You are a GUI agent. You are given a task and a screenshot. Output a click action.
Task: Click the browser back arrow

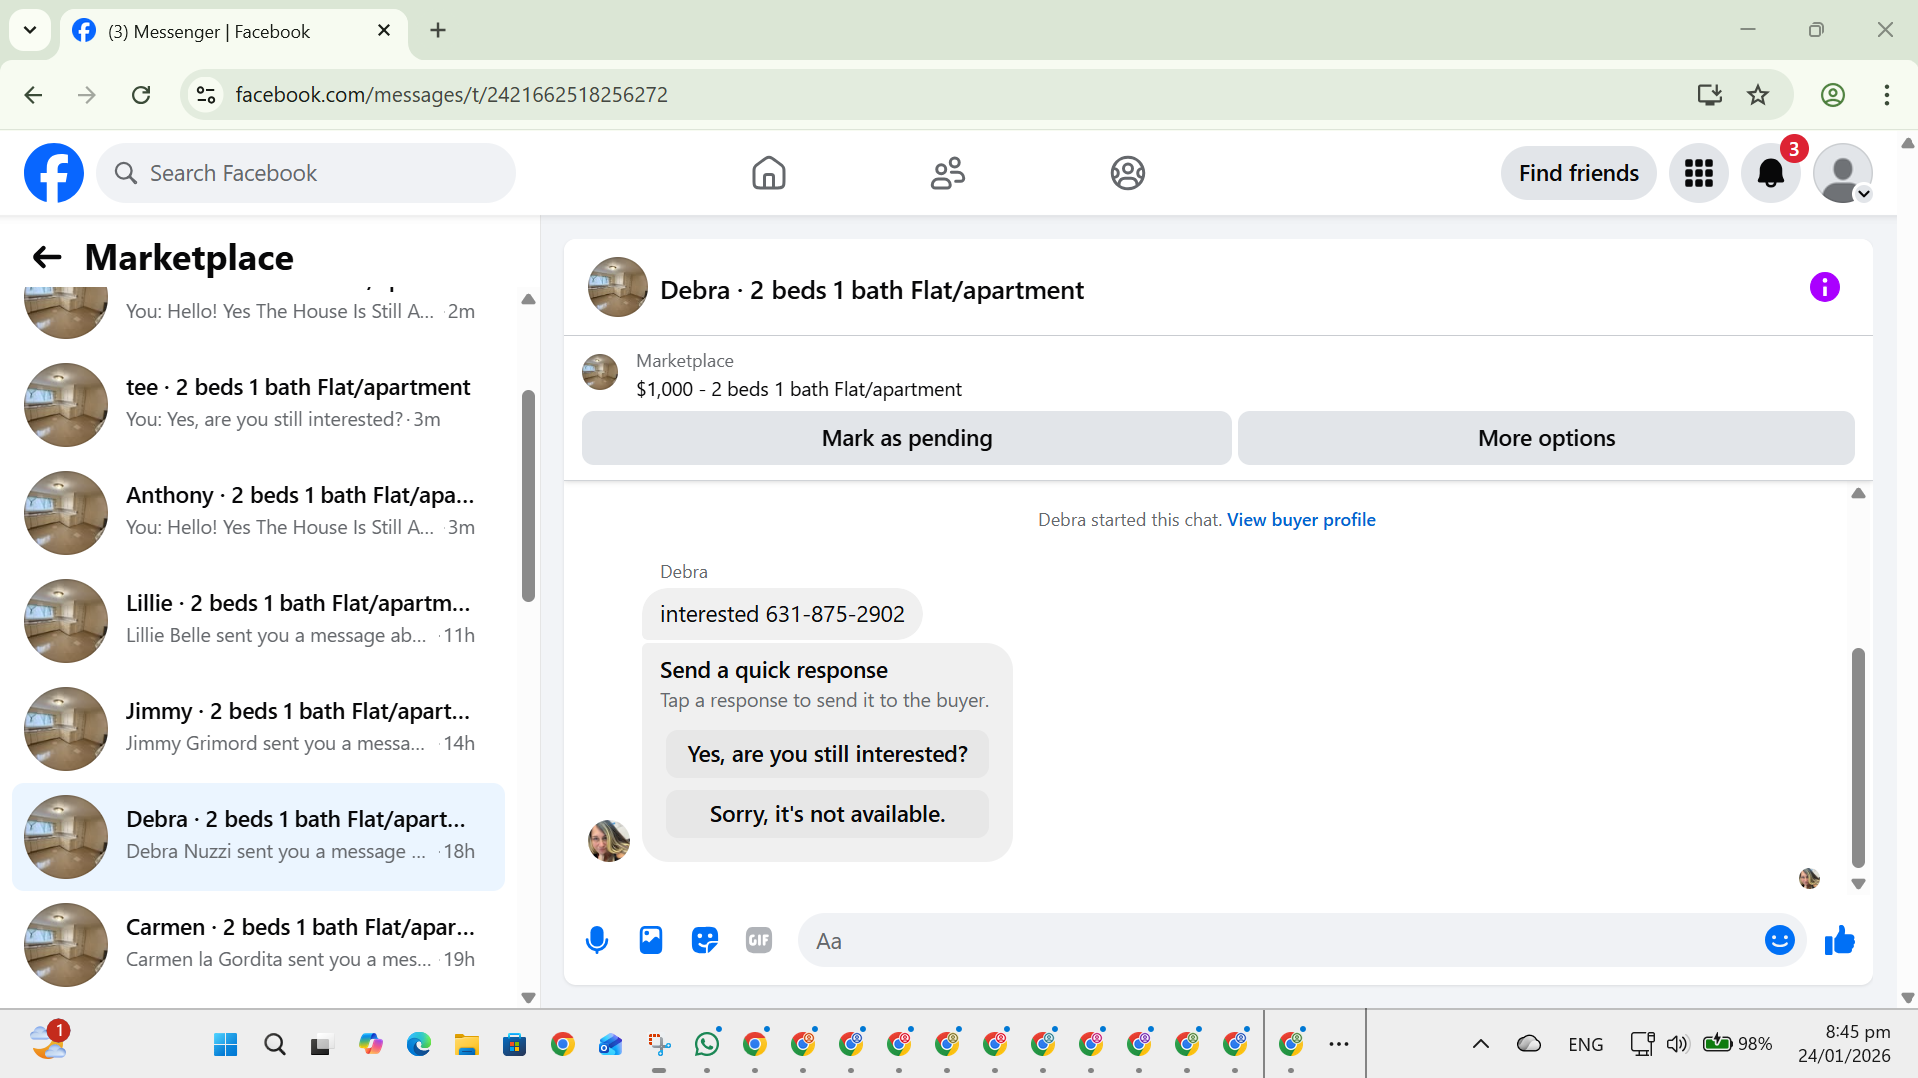(x=33, y=95)
